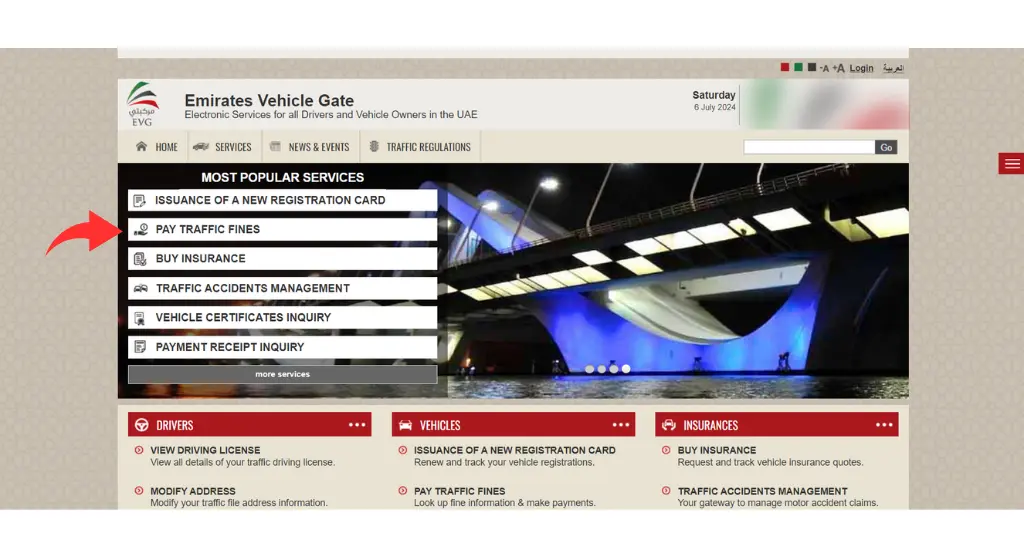This screenshot has width=1024, height=558.
Task: Click the Payment Receipt Inquiry icon
Action: 140,347
